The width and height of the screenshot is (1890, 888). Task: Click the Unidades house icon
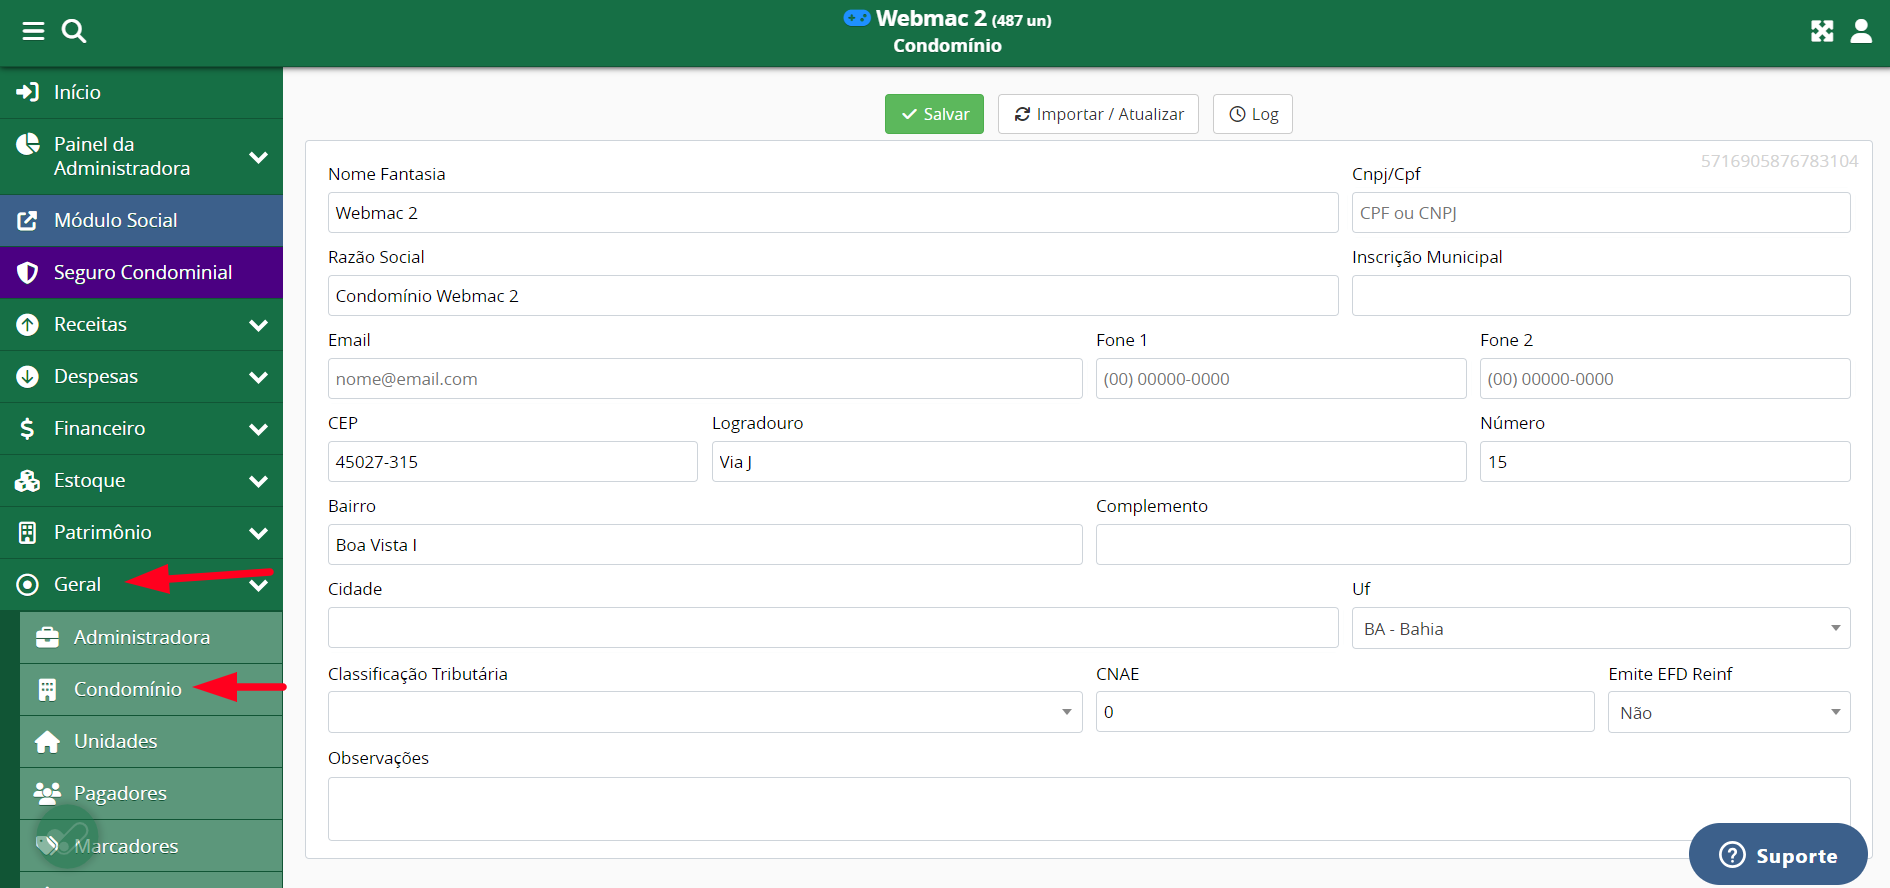coord(47,742)
